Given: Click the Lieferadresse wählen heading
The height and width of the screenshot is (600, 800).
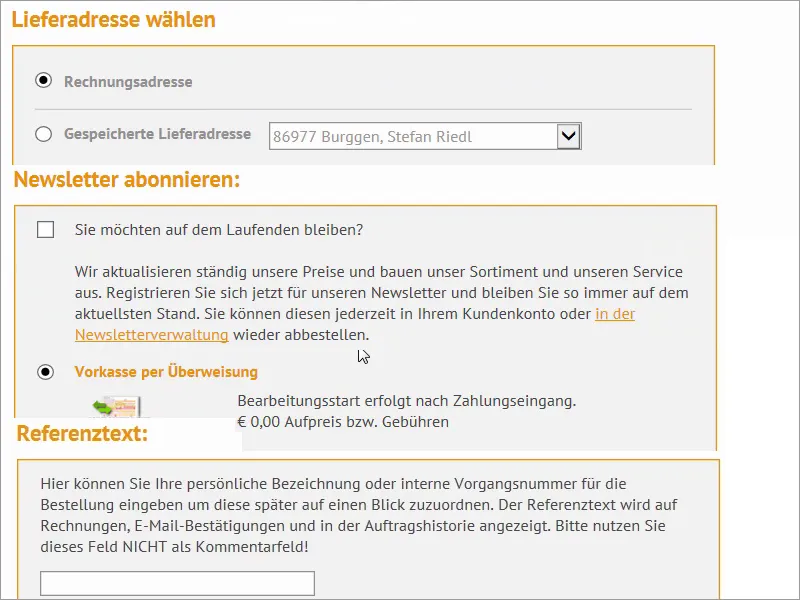Looking at the screenshot, I should (x=114, y=19).
